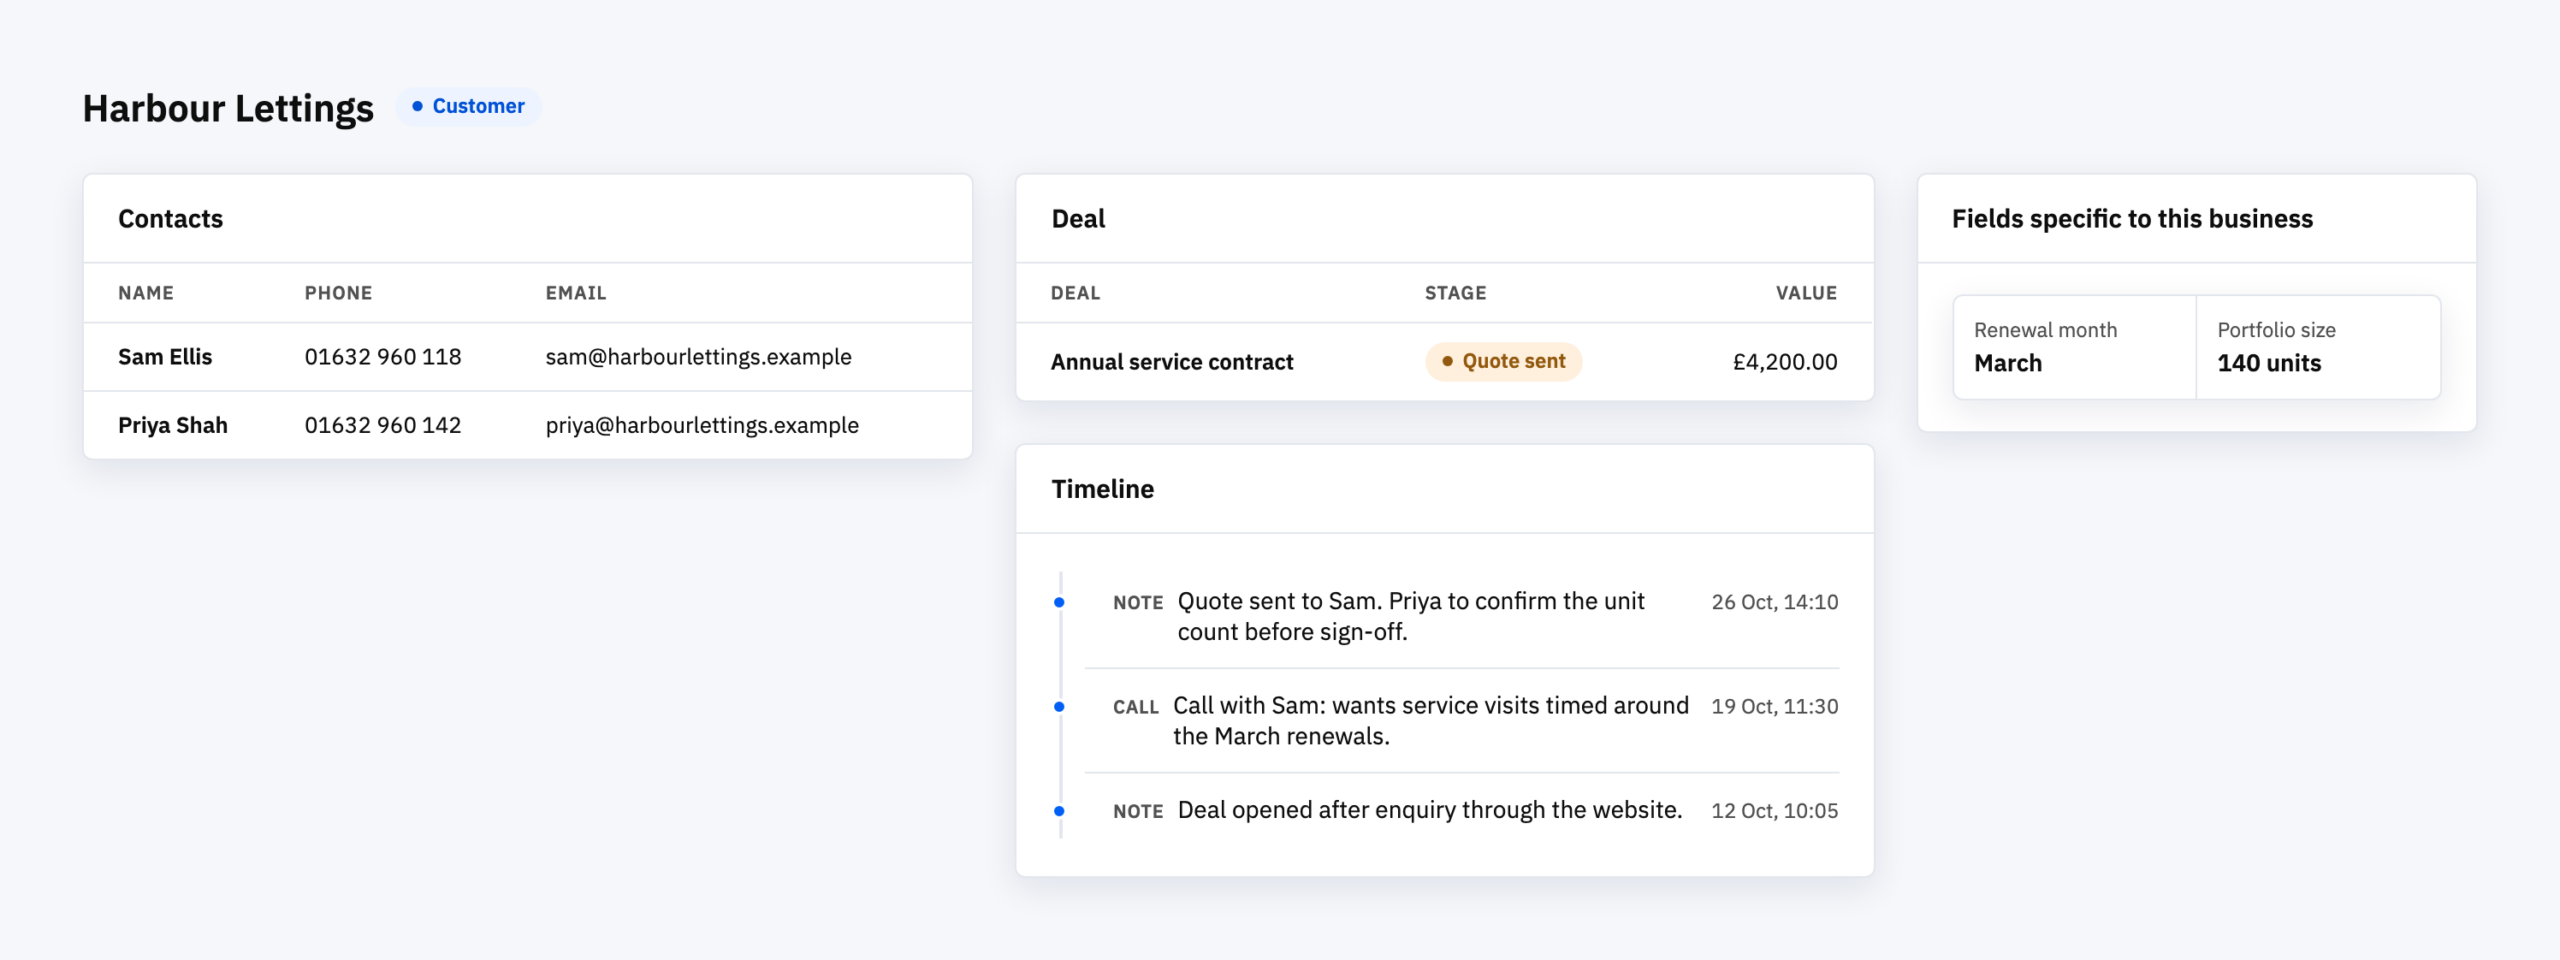
Task: Click the timestamp 19 Oct, 11:30
Action: click(x=1774, y=706)
